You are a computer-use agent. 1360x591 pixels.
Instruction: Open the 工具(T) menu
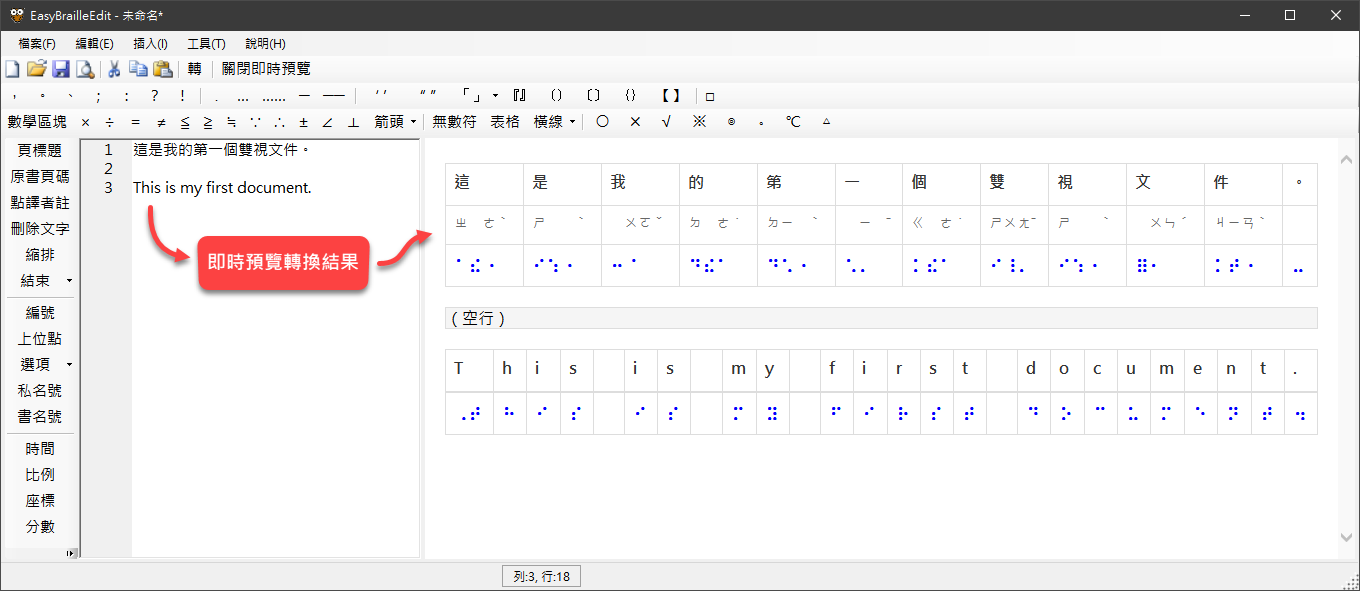[206, 44]
